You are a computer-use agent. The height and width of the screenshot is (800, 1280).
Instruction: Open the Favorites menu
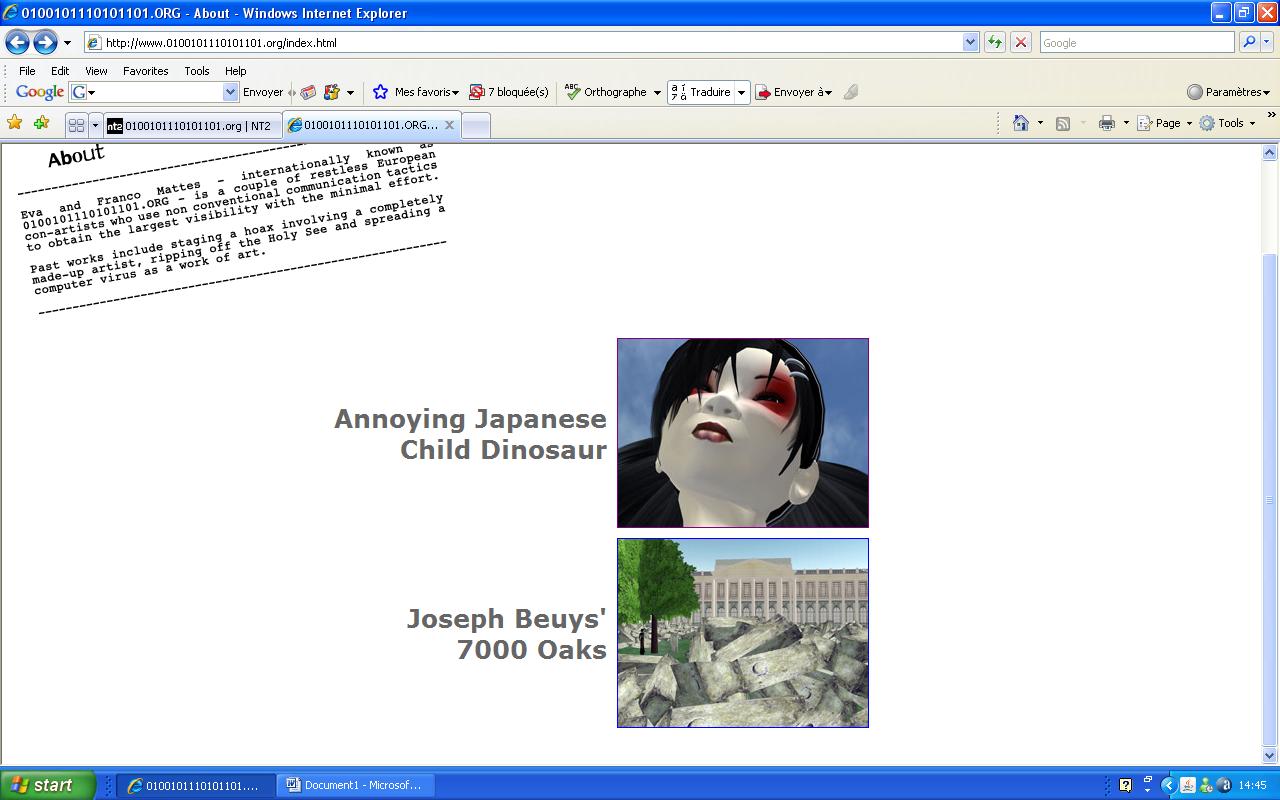(146, 71)
